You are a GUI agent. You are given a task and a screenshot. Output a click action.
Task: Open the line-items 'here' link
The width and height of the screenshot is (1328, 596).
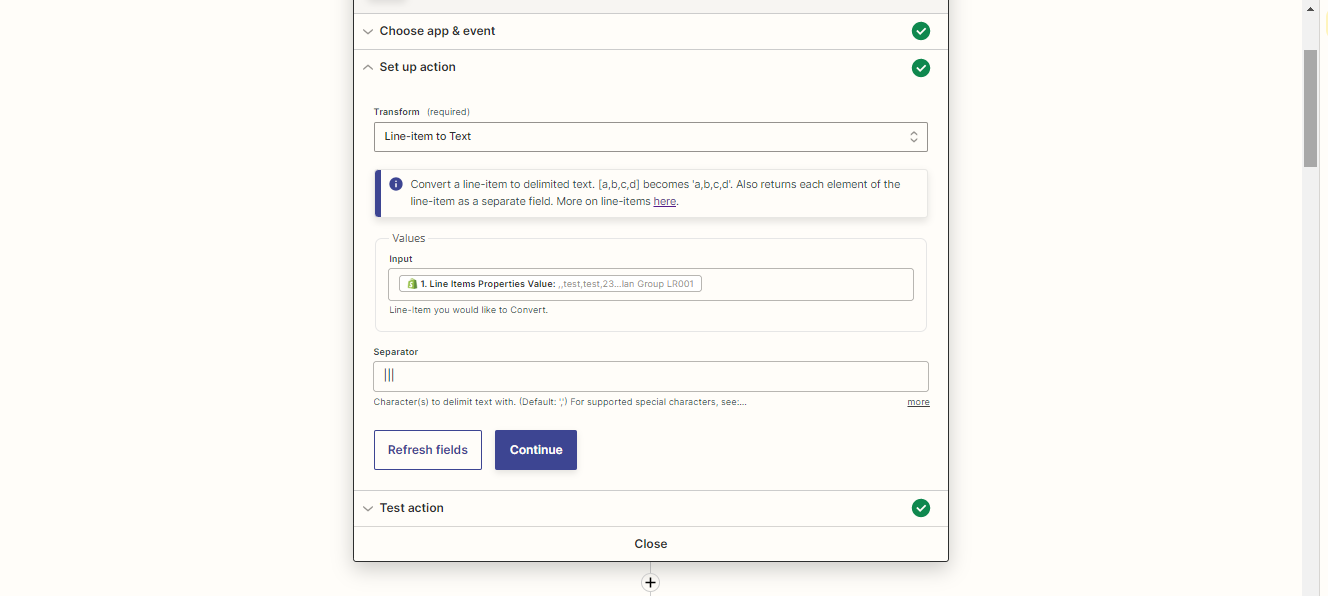pyautogui.click(x=664, y=201)
